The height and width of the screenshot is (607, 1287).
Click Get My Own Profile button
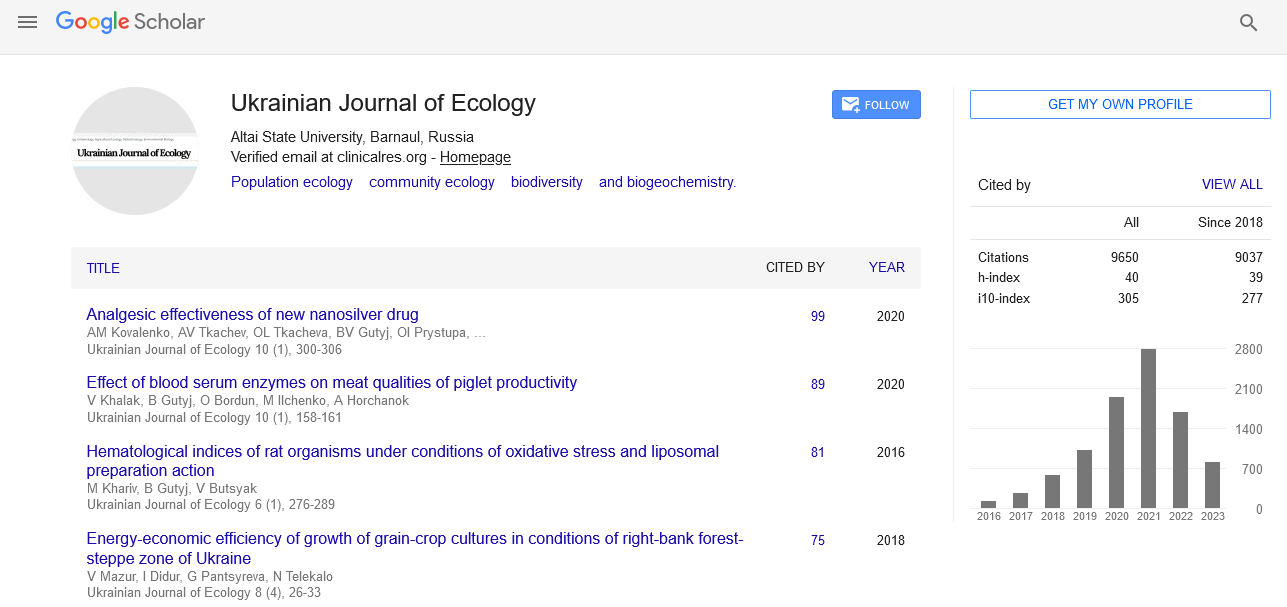(1120, 105)
